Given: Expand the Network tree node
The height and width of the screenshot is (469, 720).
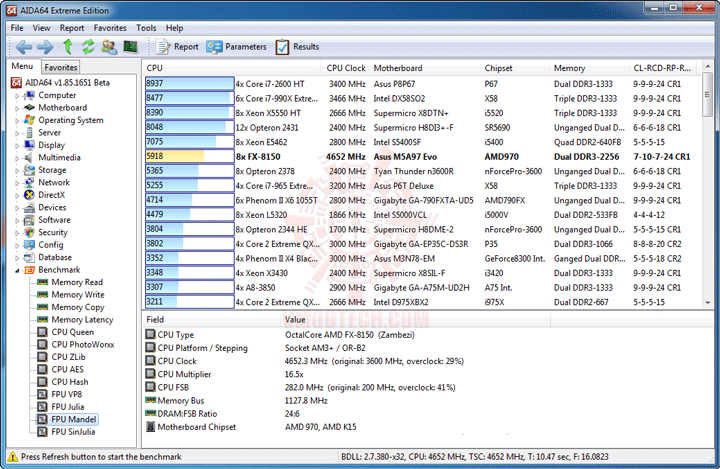Looking at the screenshot, I should [x=17, y=183].
